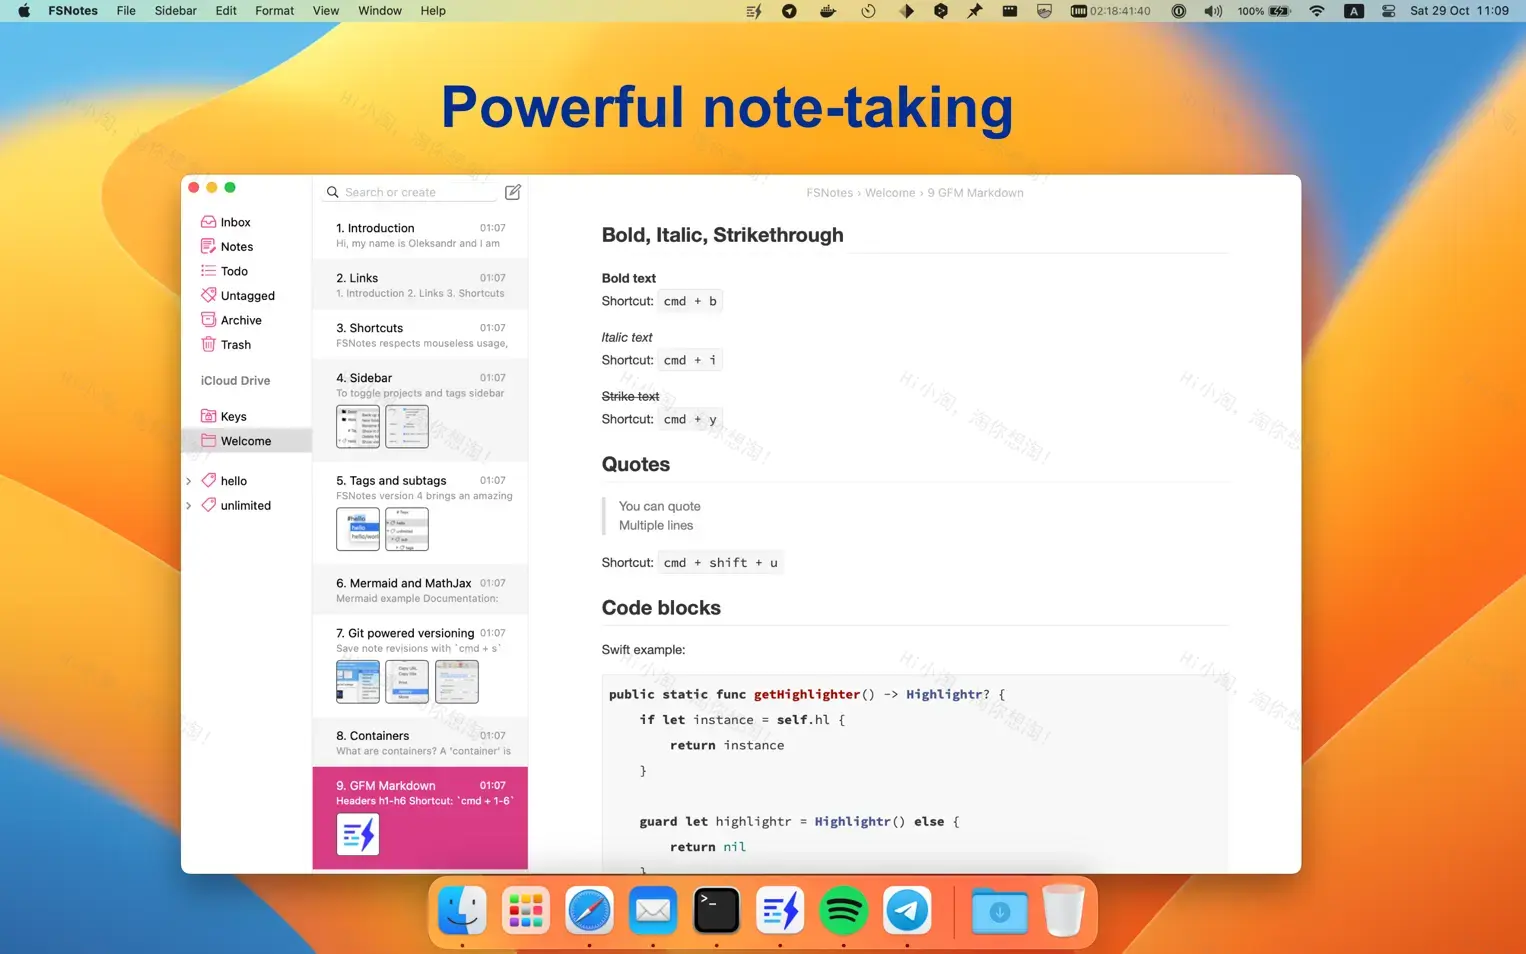Open the Archive box icon
Image resolution: width=1526 pixels, height=954 pixels.
pos(208,320)
